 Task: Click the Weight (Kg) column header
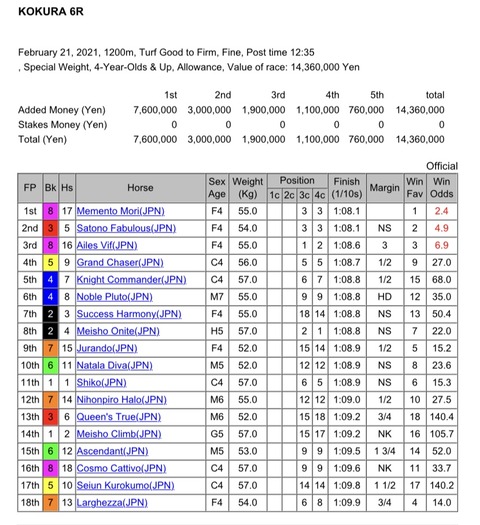pos(248,188)
